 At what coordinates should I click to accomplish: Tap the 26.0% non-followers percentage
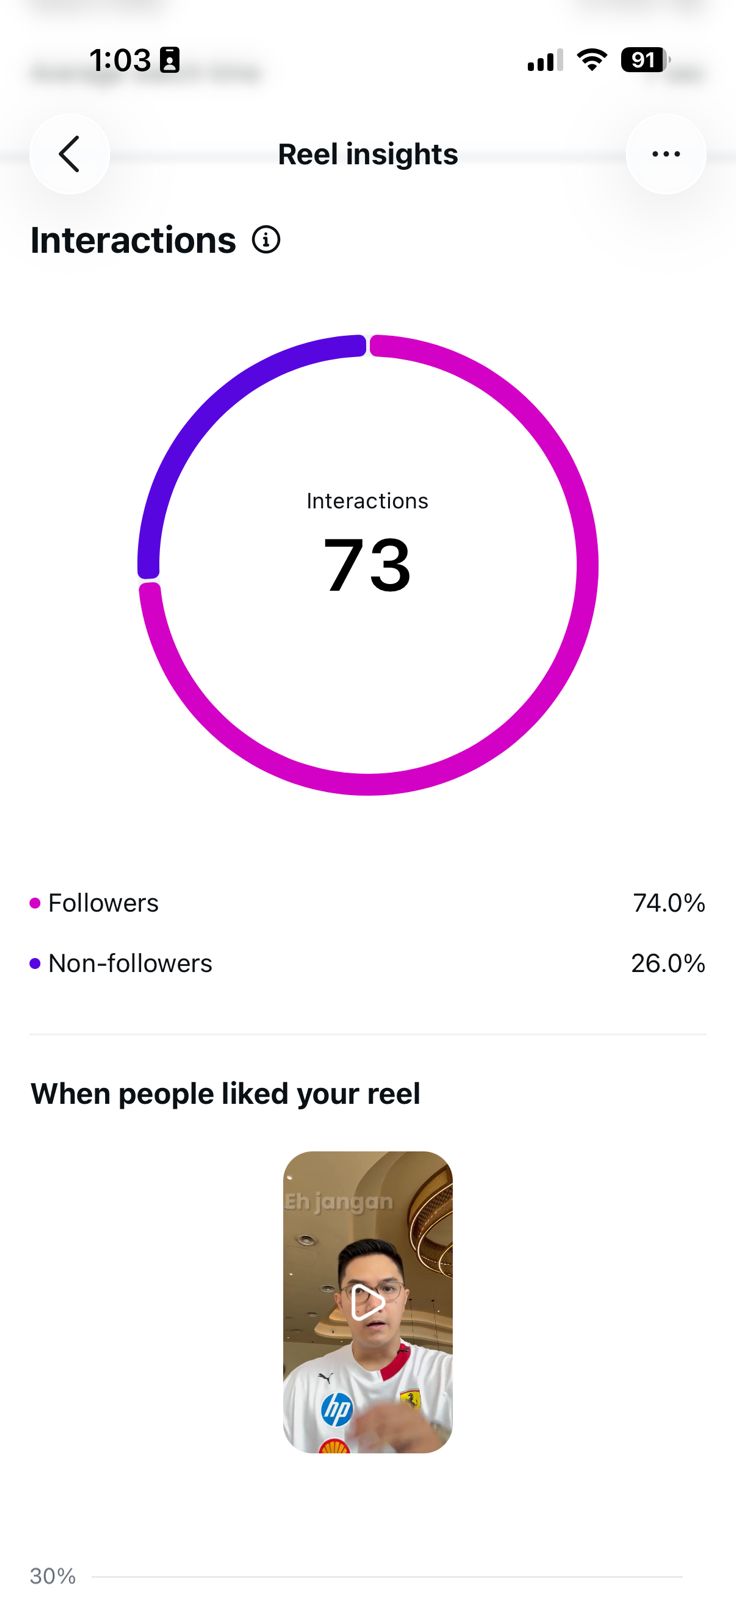pos(668,964)
